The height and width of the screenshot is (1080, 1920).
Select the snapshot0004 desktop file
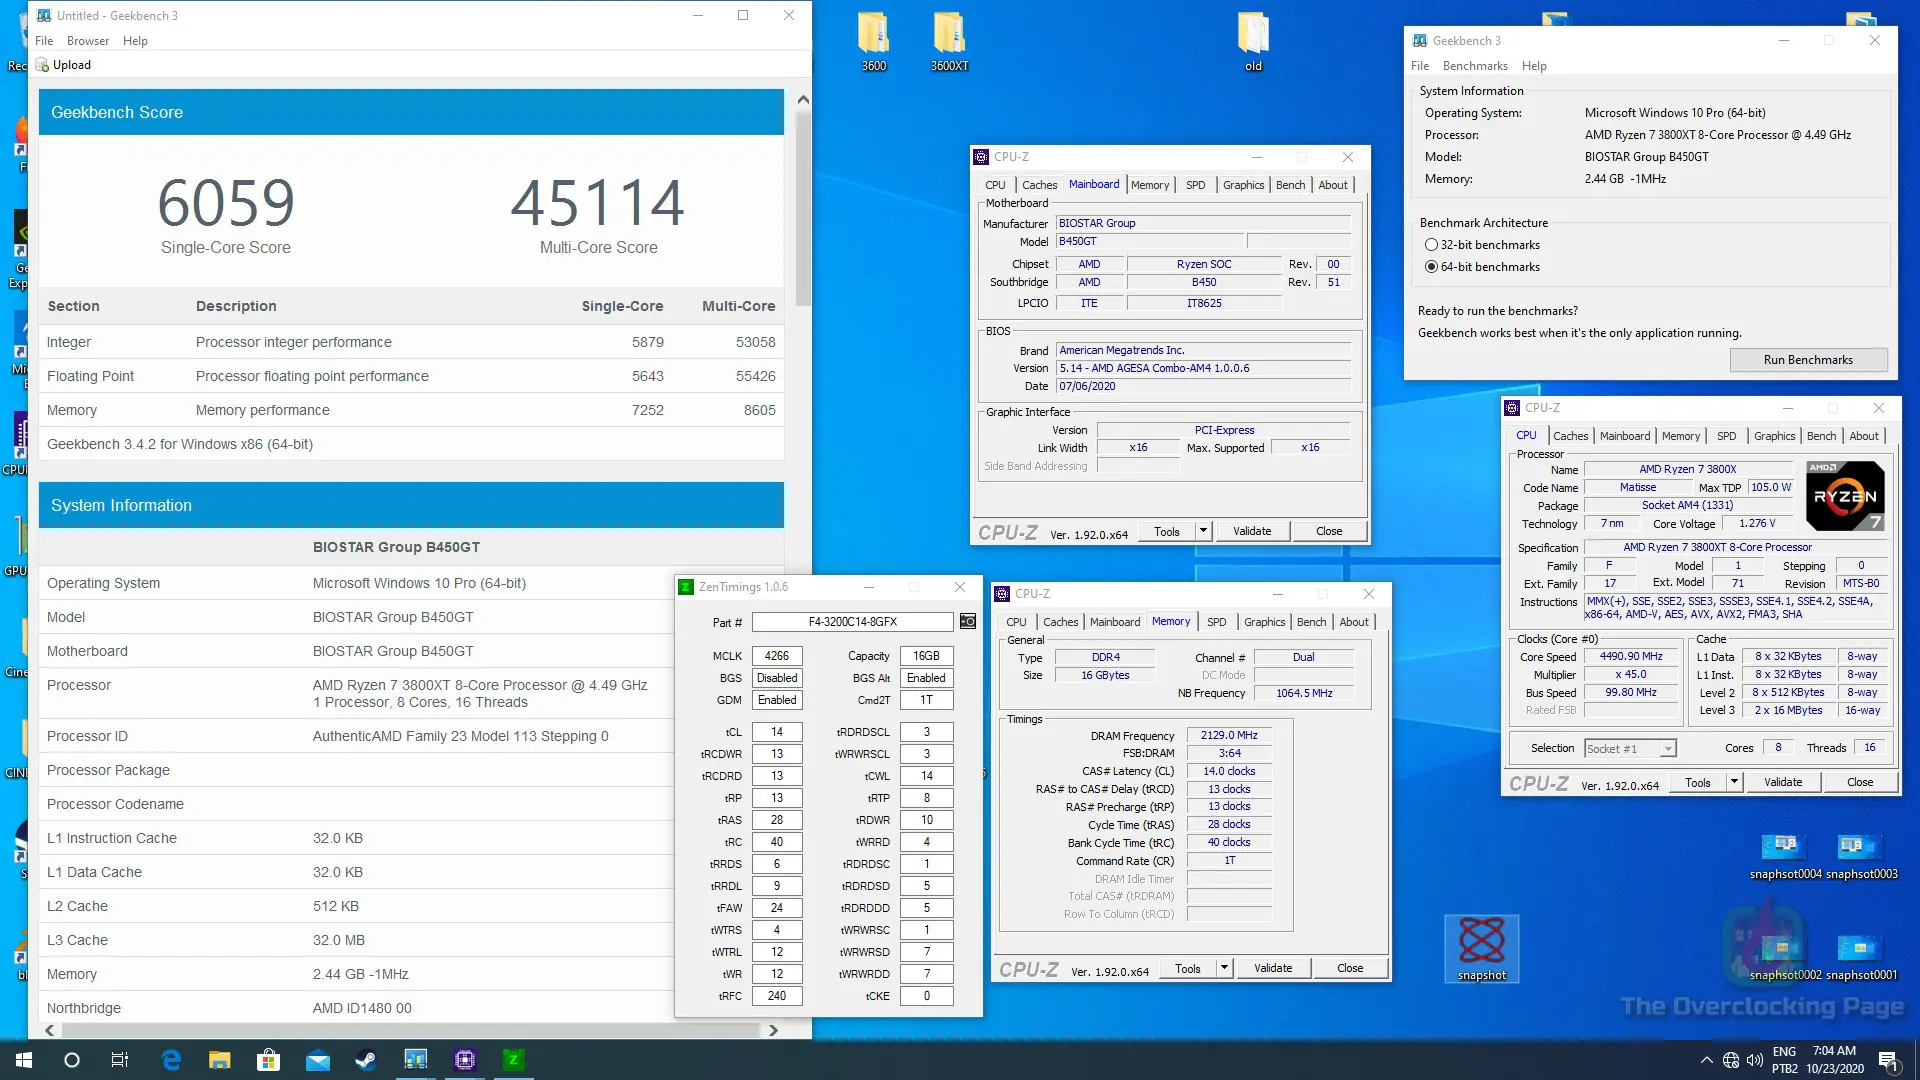click(x=1786, y=856)
